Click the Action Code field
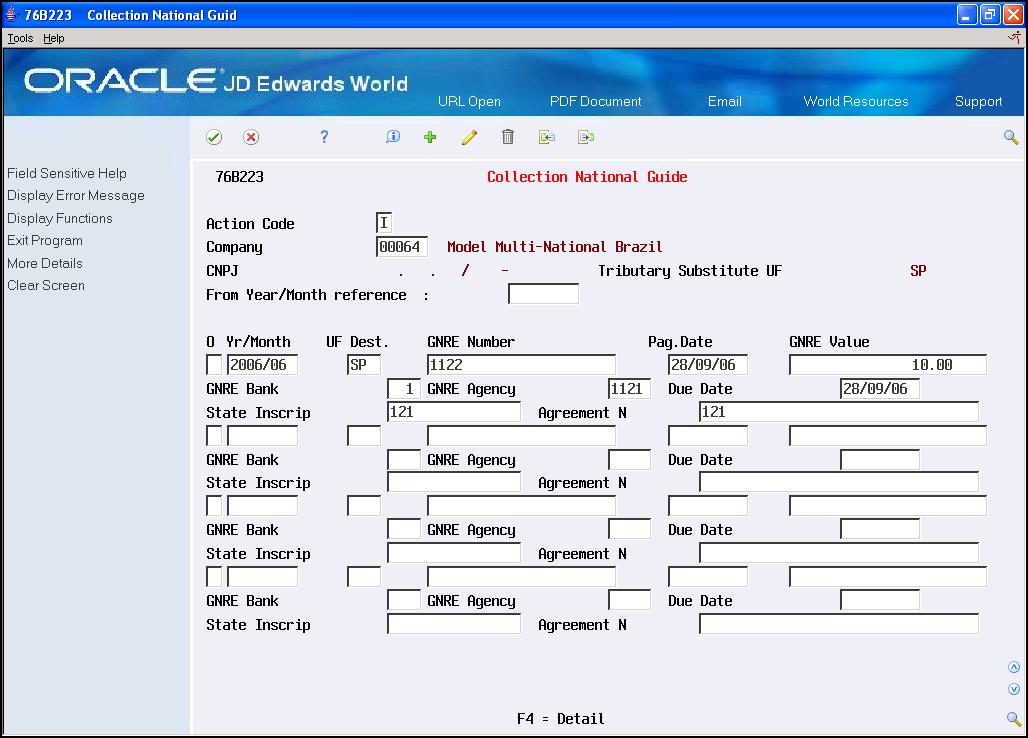The height and width of the screenshot is (738, 1028). click(384, 223)
